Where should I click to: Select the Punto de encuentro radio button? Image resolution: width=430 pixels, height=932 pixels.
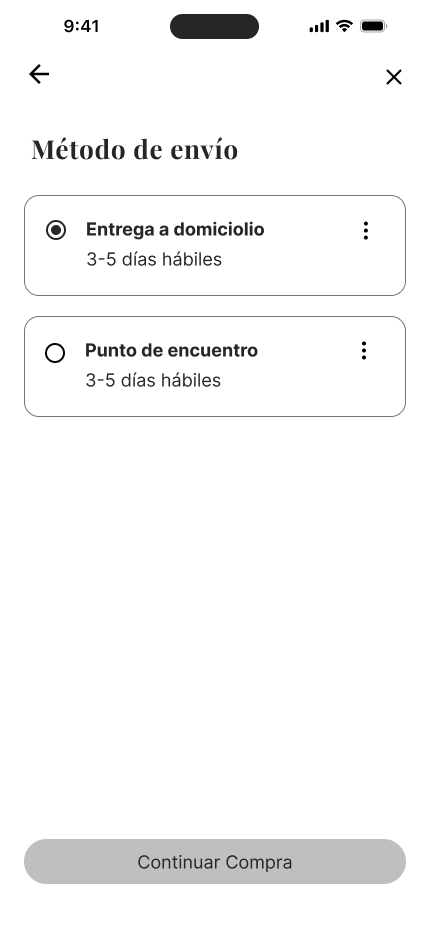(55, 353)
